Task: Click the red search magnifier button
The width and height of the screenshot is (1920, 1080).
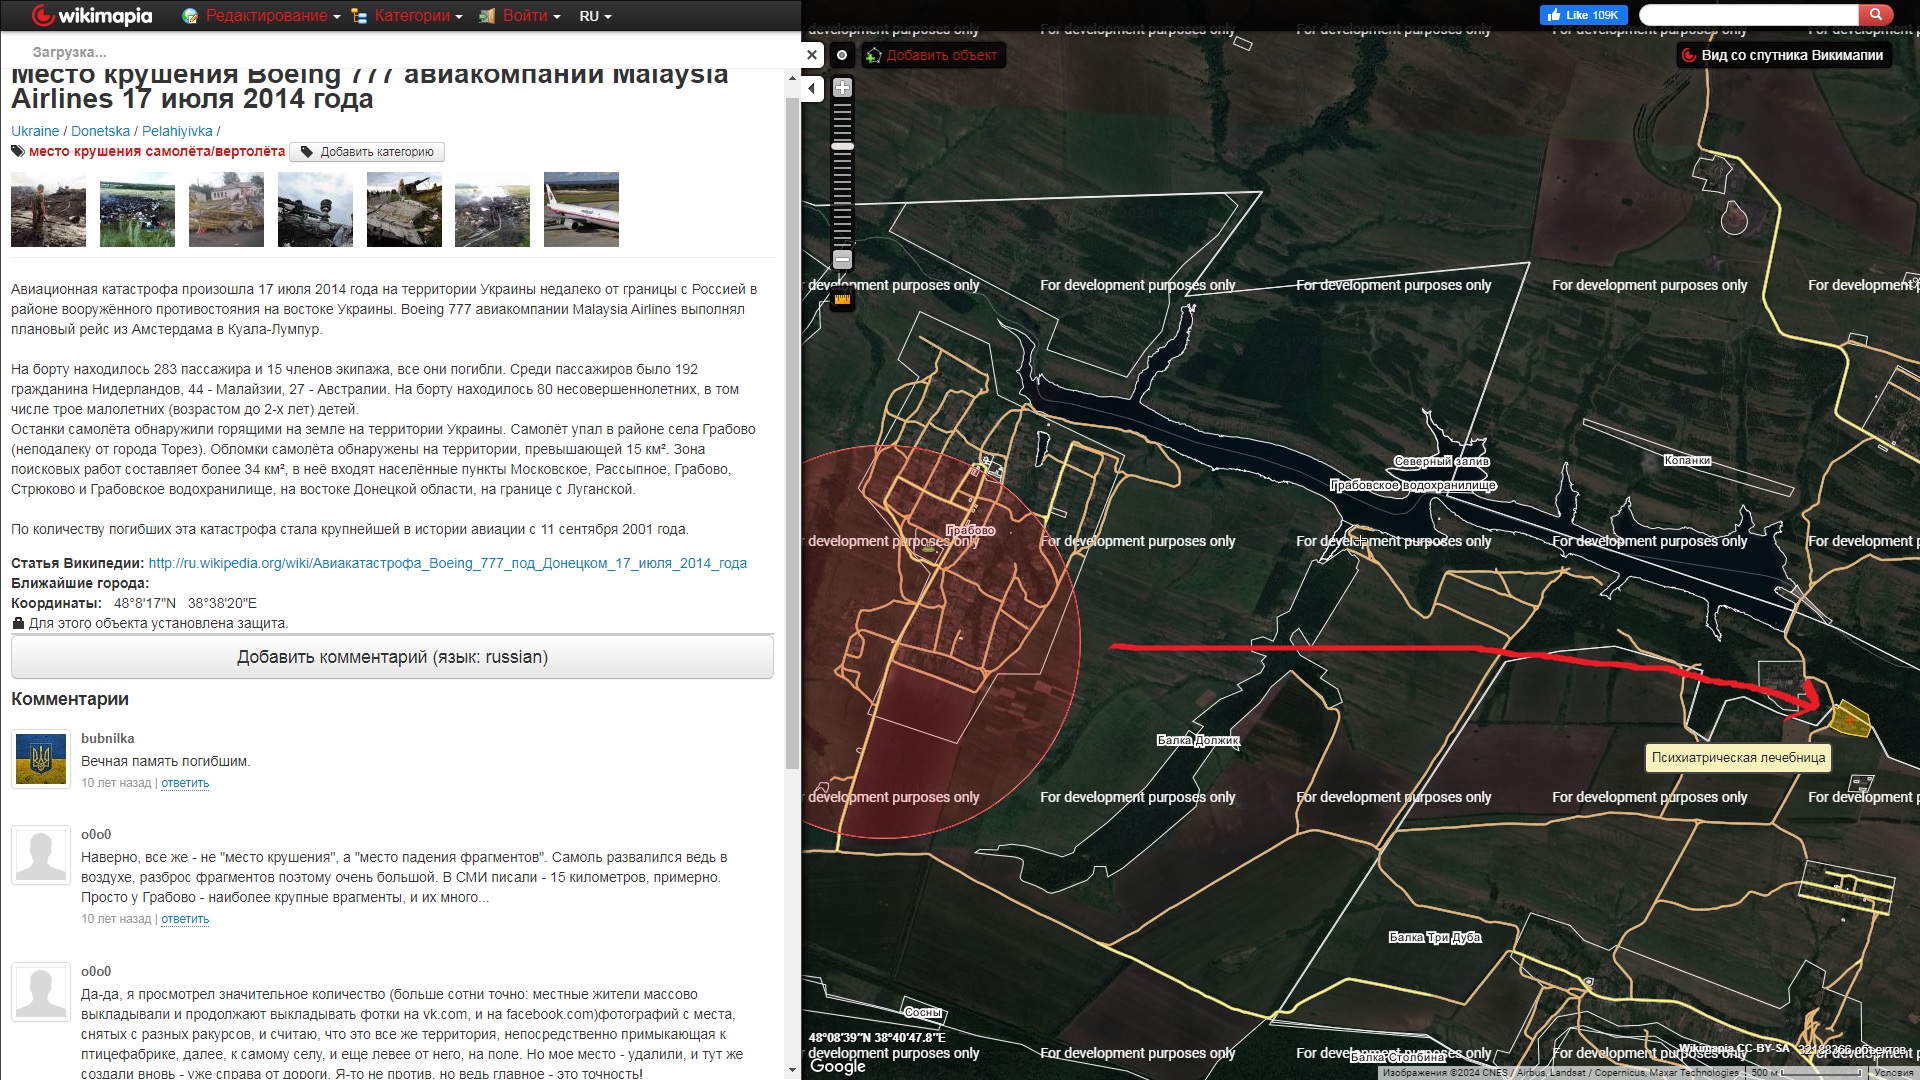Action: (1875, 15)
